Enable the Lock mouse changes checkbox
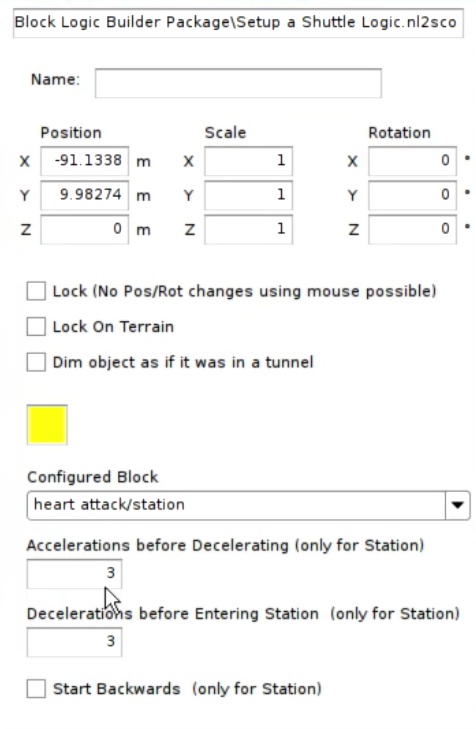The image size is (476, 729). coord(36,291)
